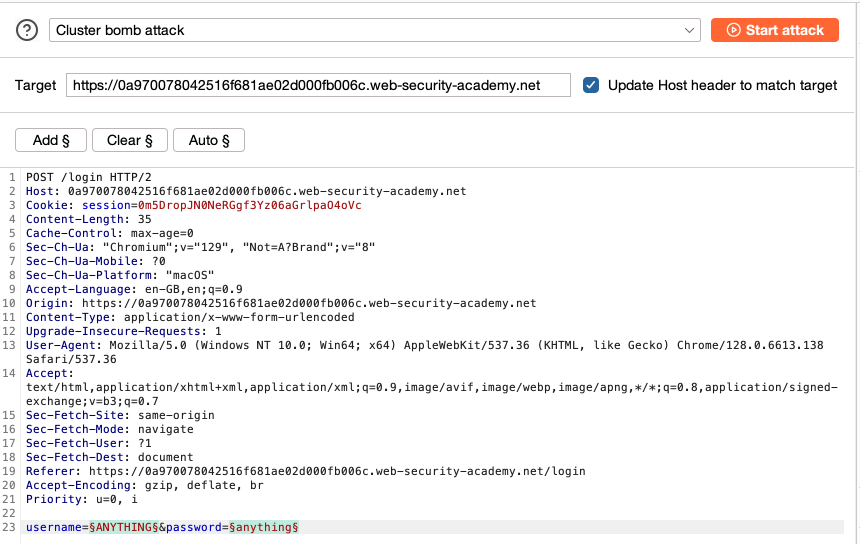860x544 pixels.
Task: Select the session cookie value
Action: pyautogui.click(x=250, y=205)
